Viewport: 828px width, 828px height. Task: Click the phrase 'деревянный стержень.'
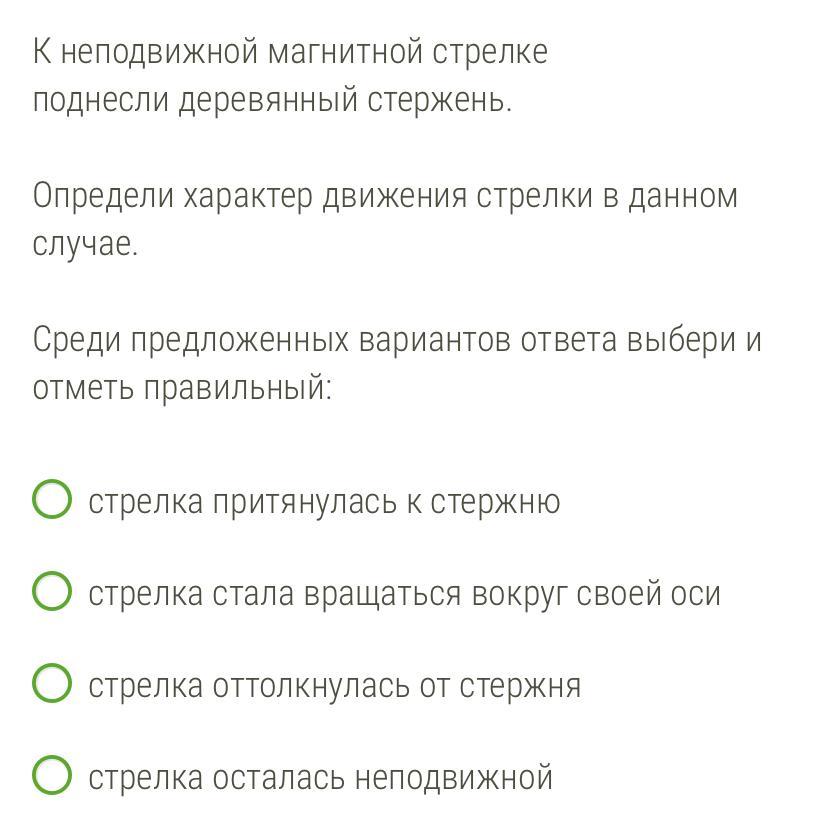346,100
